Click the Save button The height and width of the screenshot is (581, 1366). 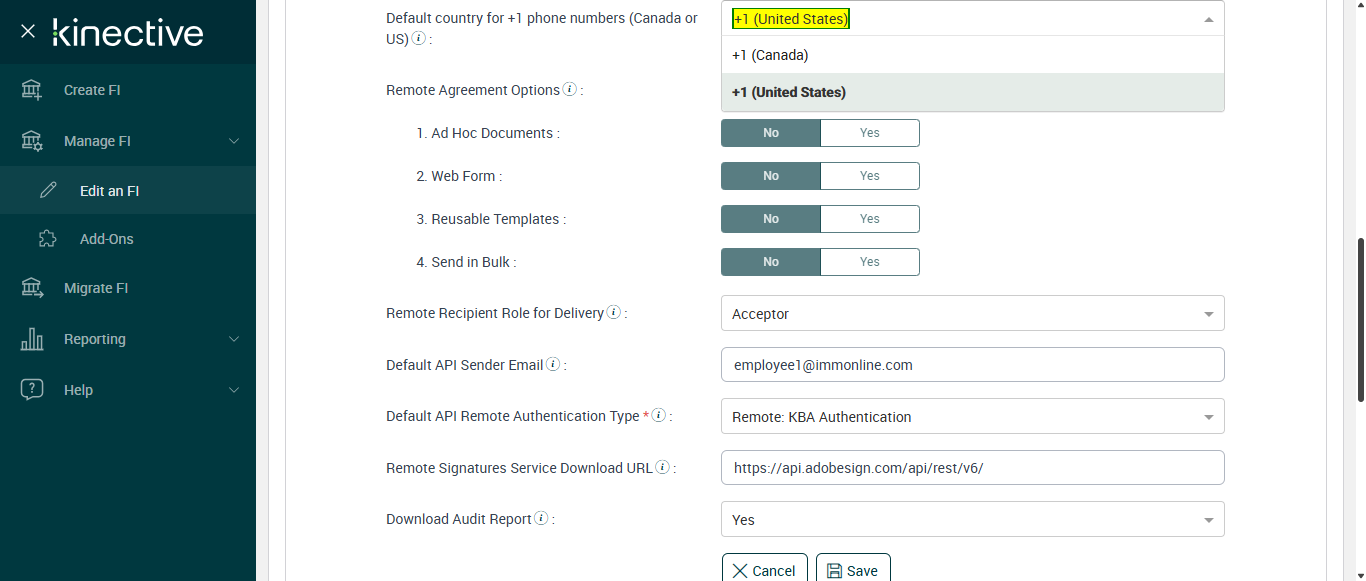[x=853, y=570]
